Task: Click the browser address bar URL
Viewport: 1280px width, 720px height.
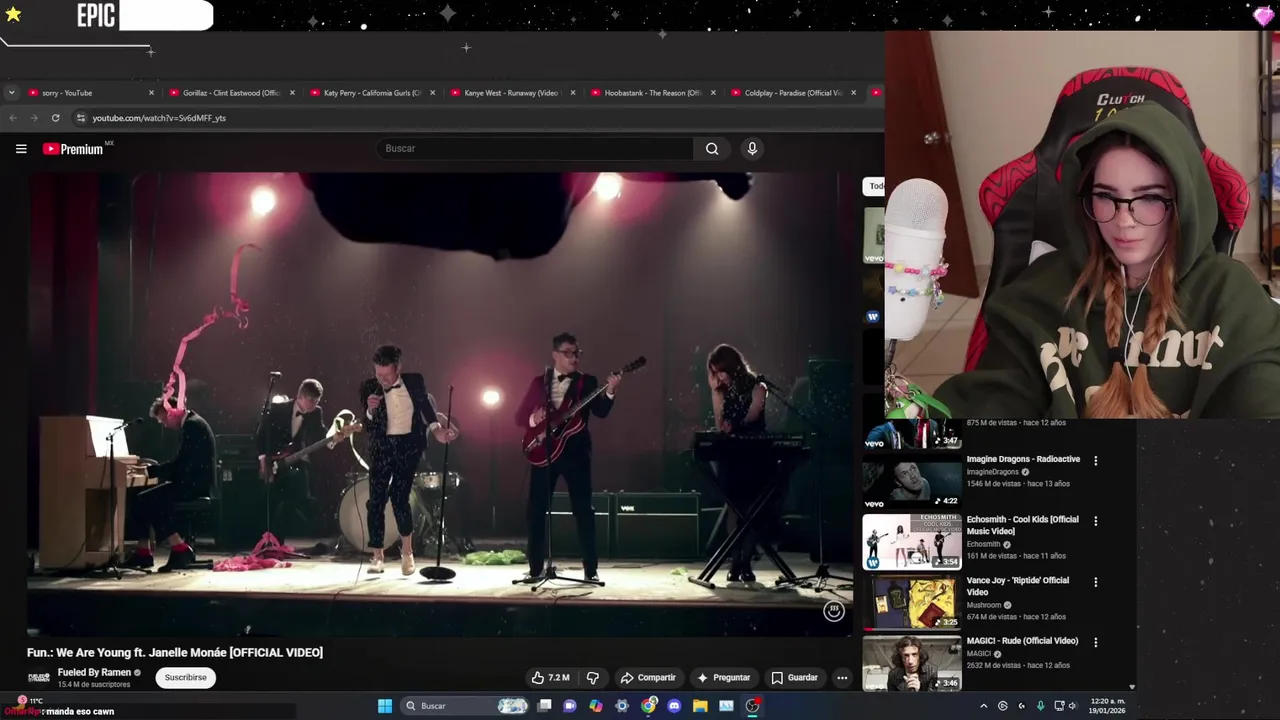Action: 159,118
